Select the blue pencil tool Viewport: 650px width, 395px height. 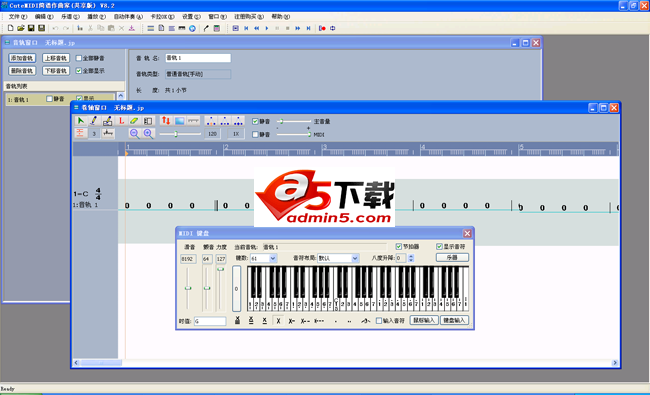(94, 121)
